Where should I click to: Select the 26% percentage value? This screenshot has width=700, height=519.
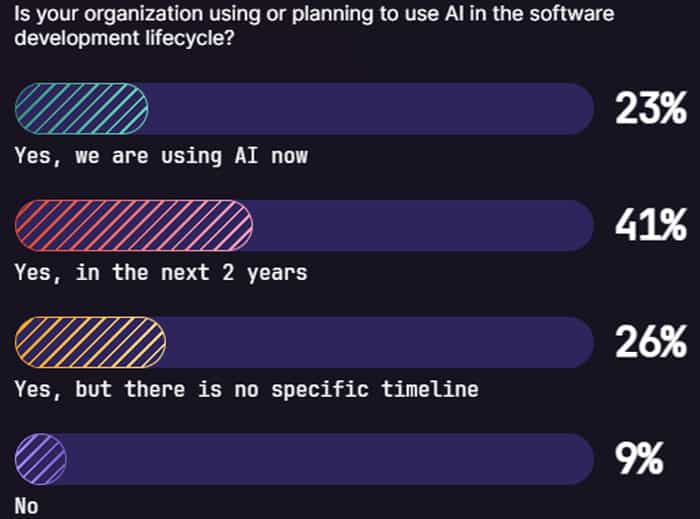coord(650,342)
